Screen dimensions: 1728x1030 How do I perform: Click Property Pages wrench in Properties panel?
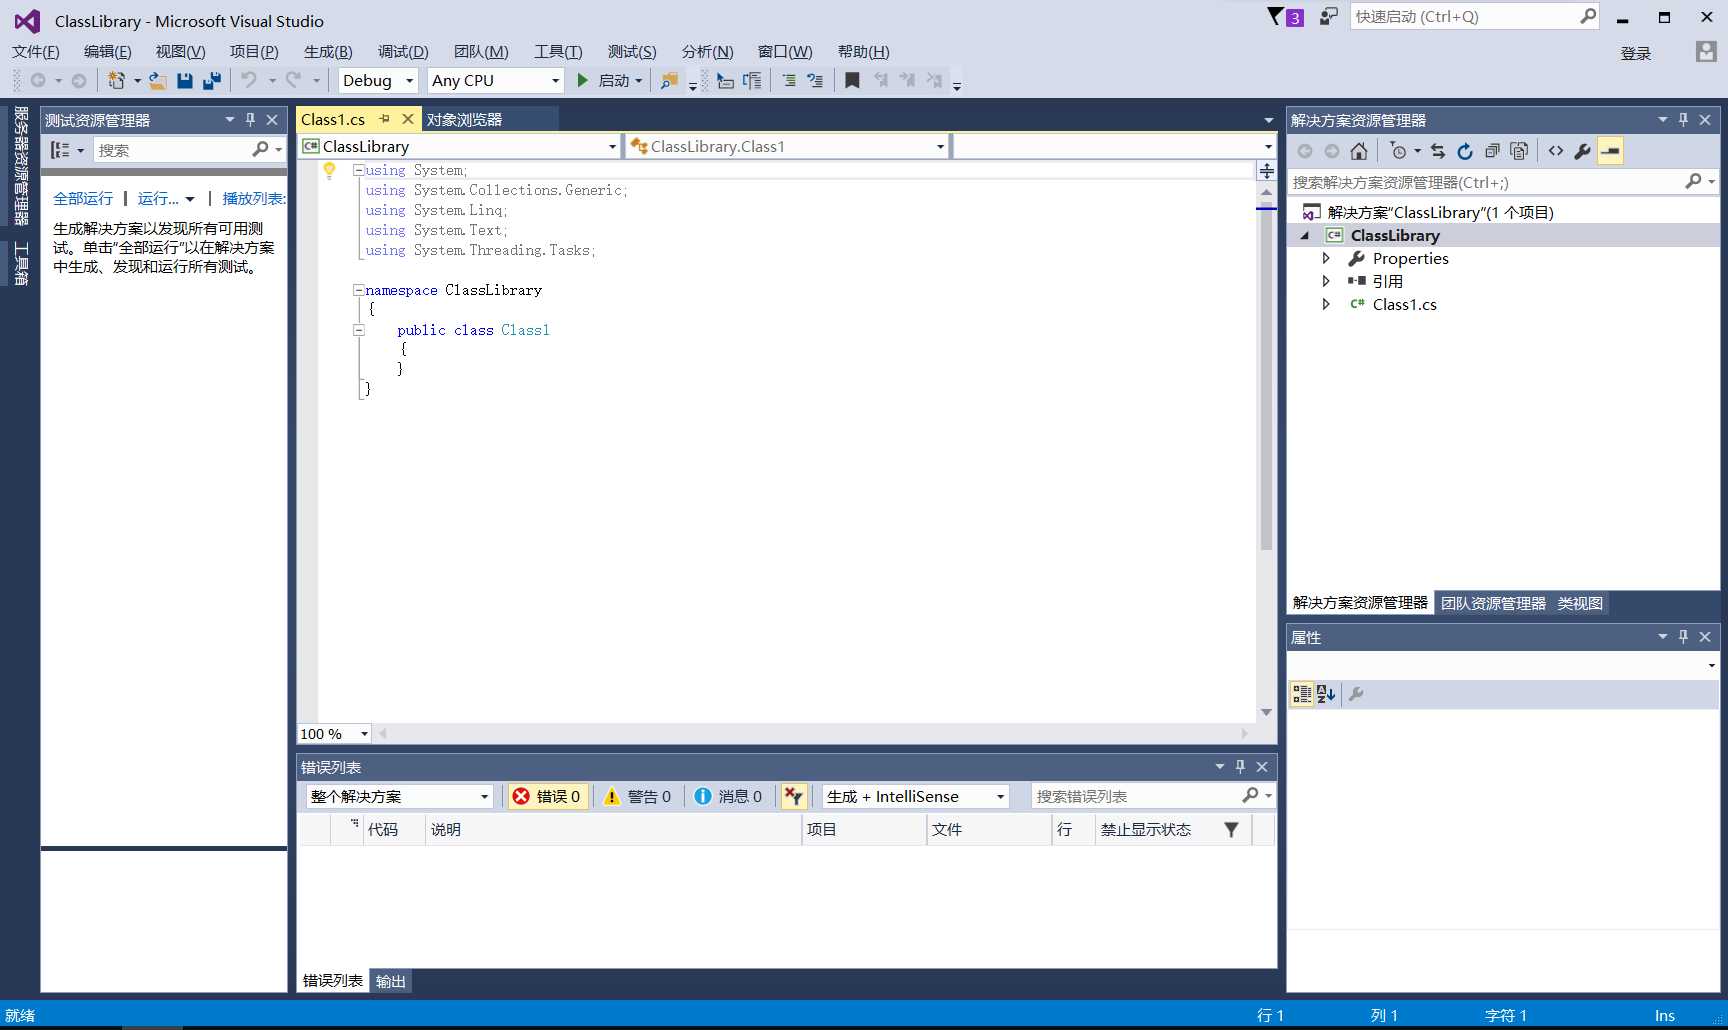click(x=1356, y=694)
